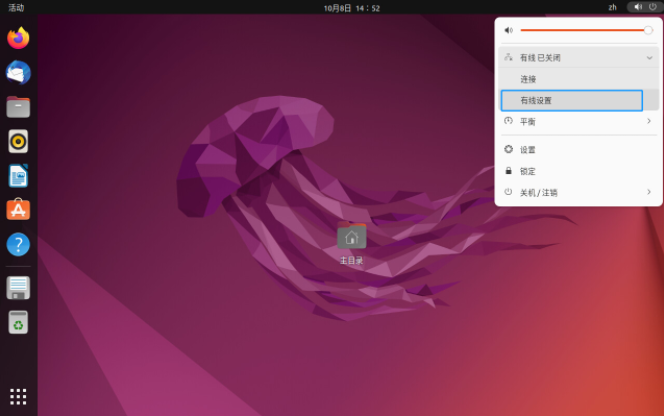Screen dimensions: 664x416
Task: Open Firefox from the dock
Action: click(18, 38)
